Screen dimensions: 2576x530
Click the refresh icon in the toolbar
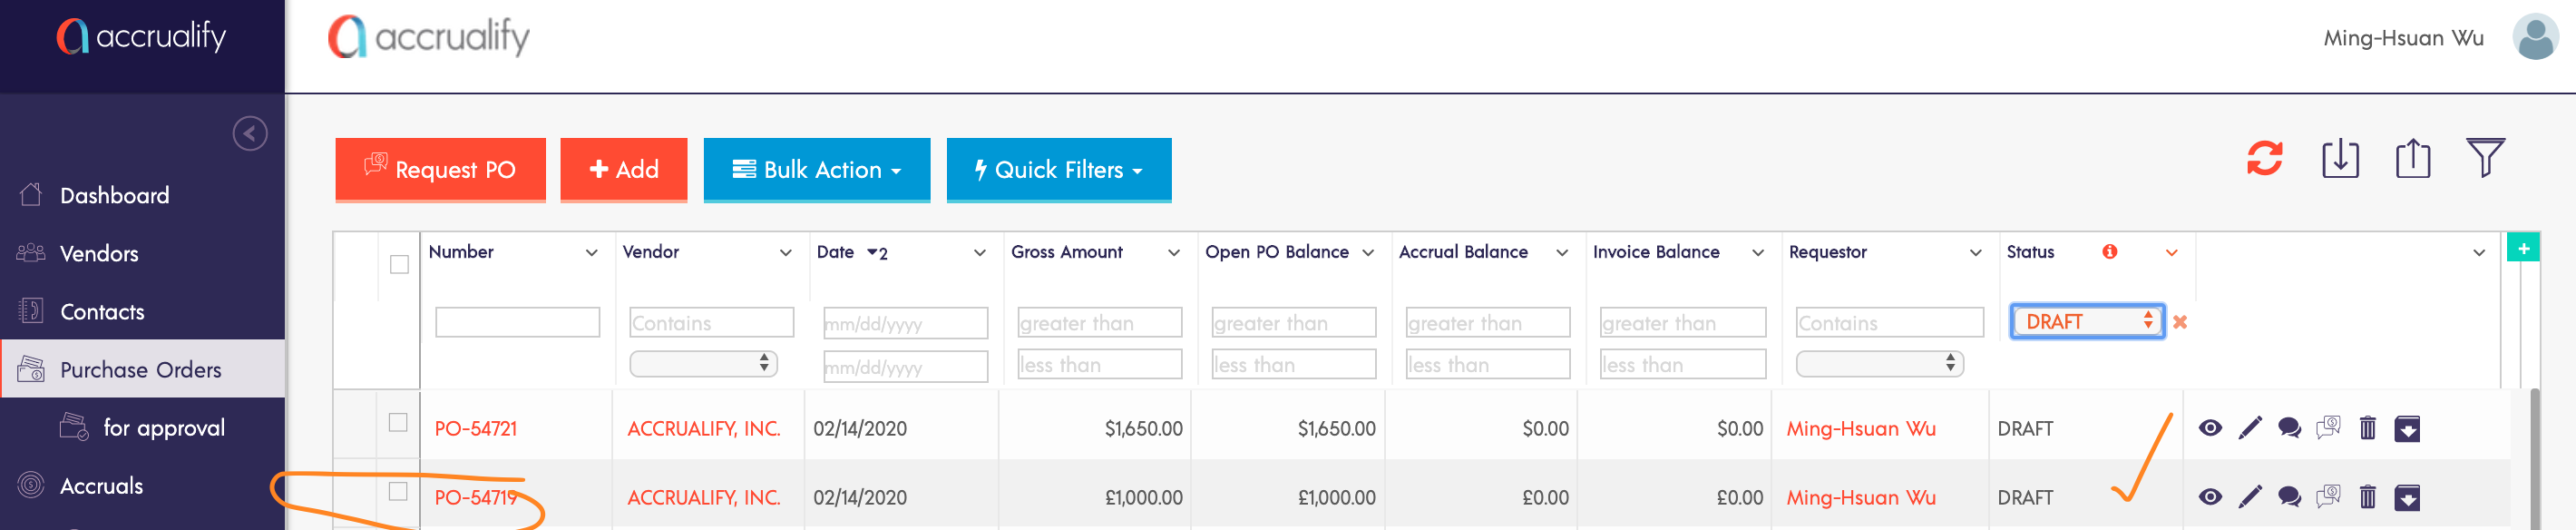[x=2264, y=158]
